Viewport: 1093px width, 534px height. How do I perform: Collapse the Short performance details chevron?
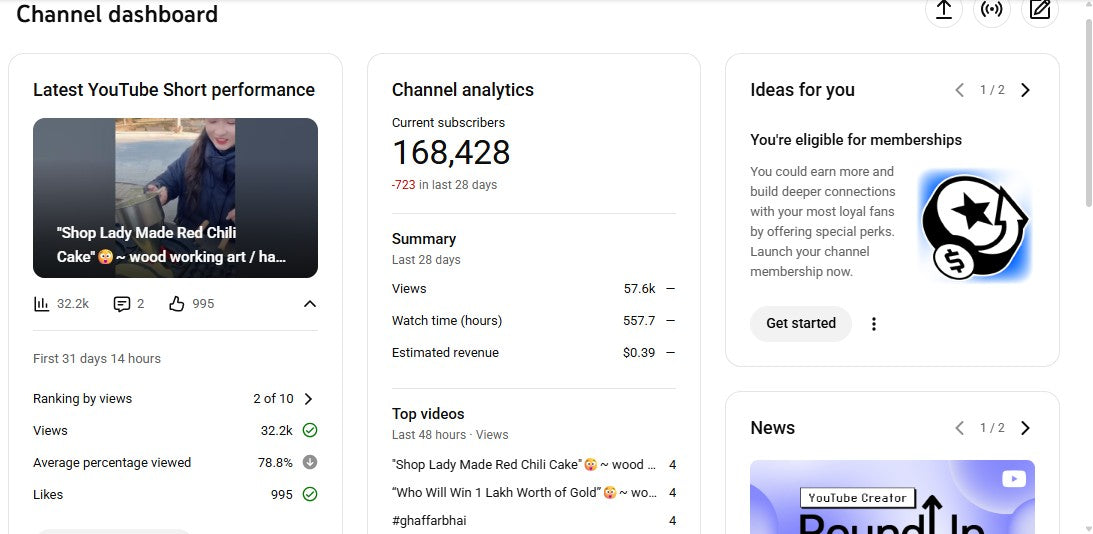point(309,304)
